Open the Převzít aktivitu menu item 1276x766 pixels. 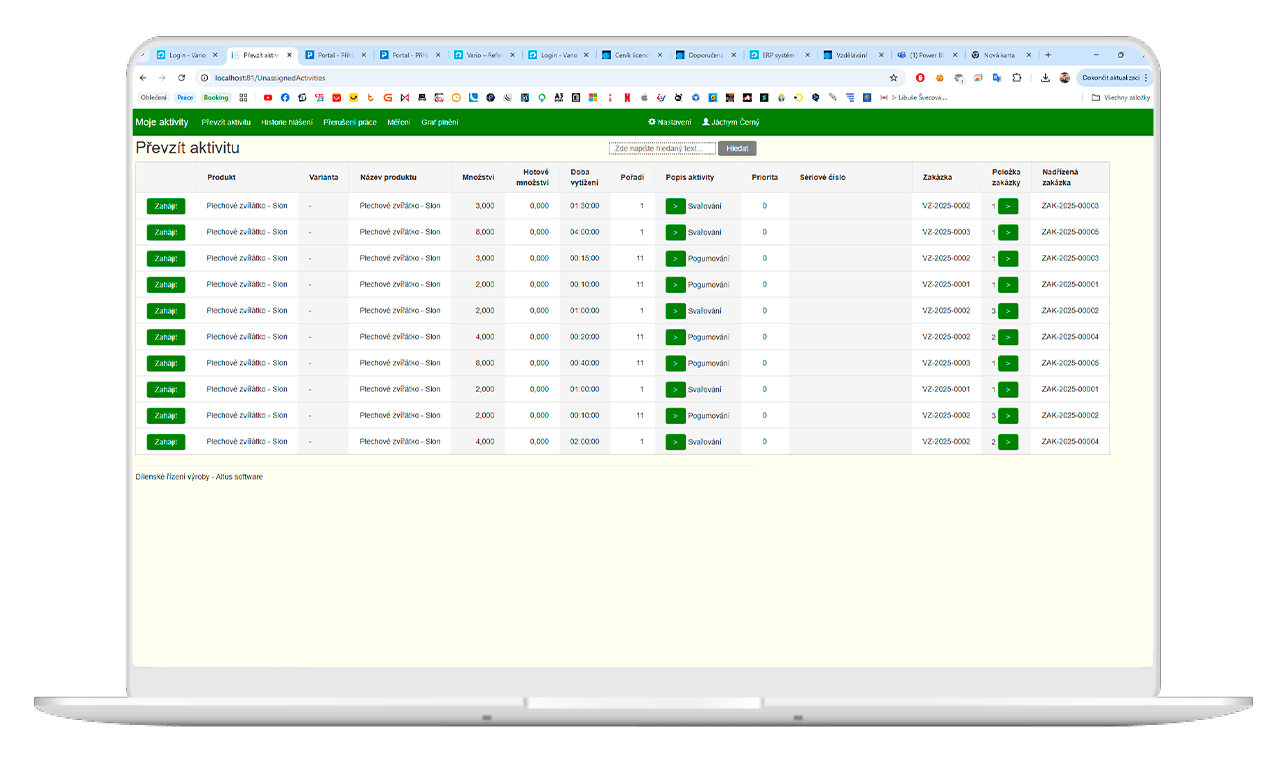pyautogui.click(x=226, y=122)
